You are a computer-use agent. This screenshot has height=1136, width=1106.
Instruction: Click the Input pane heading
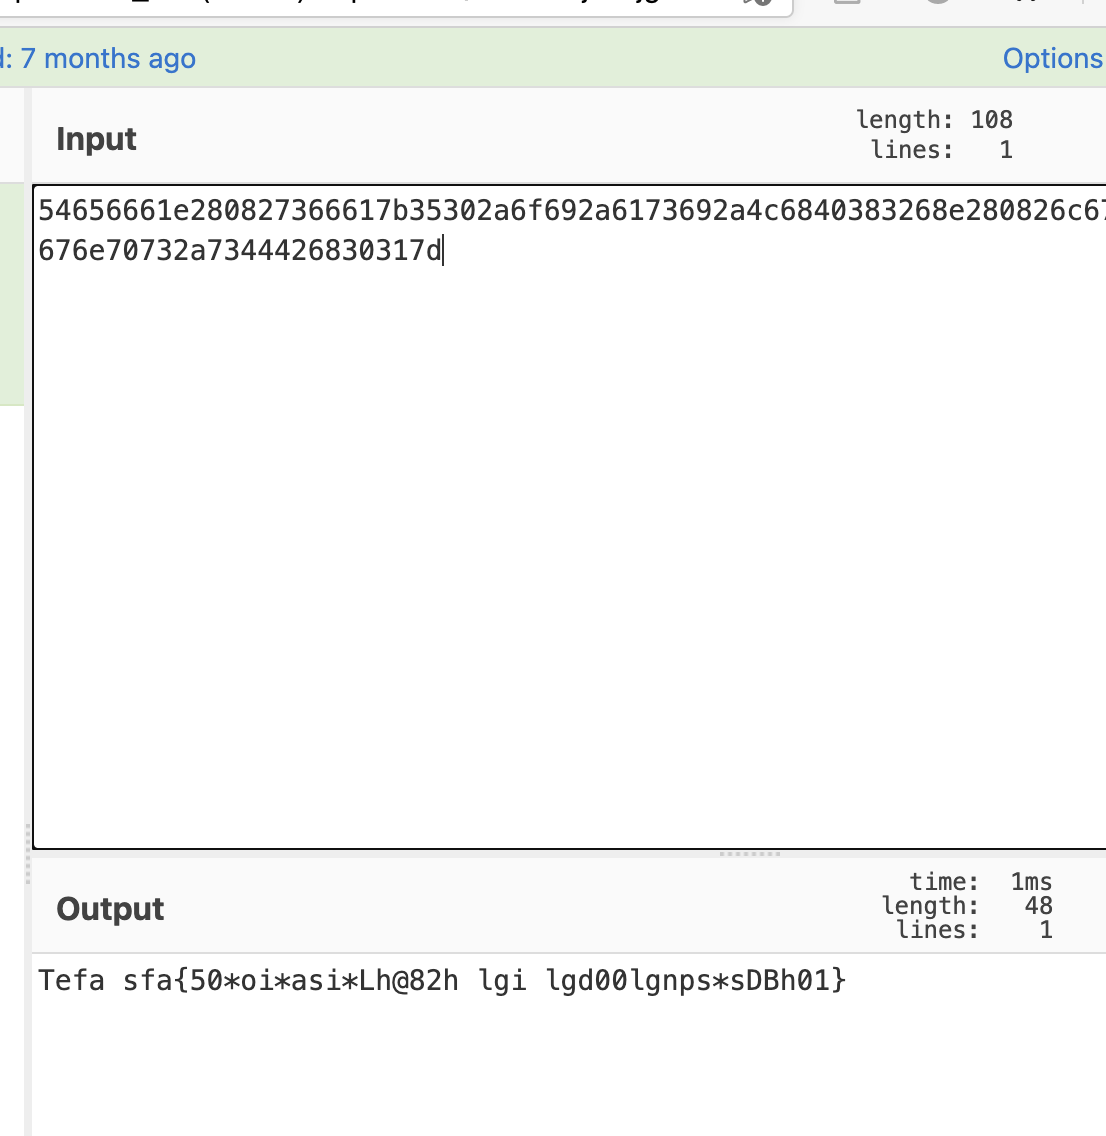tap(96, 139)
